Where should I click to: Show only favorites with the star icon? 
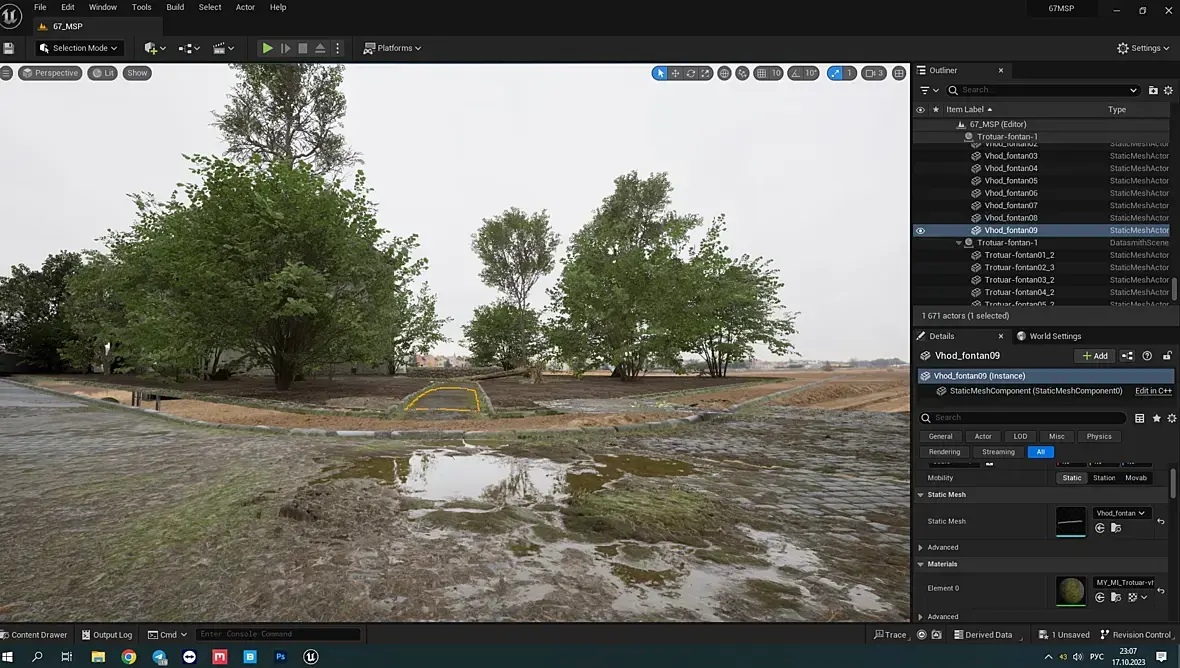click(x=1157, y=418)
